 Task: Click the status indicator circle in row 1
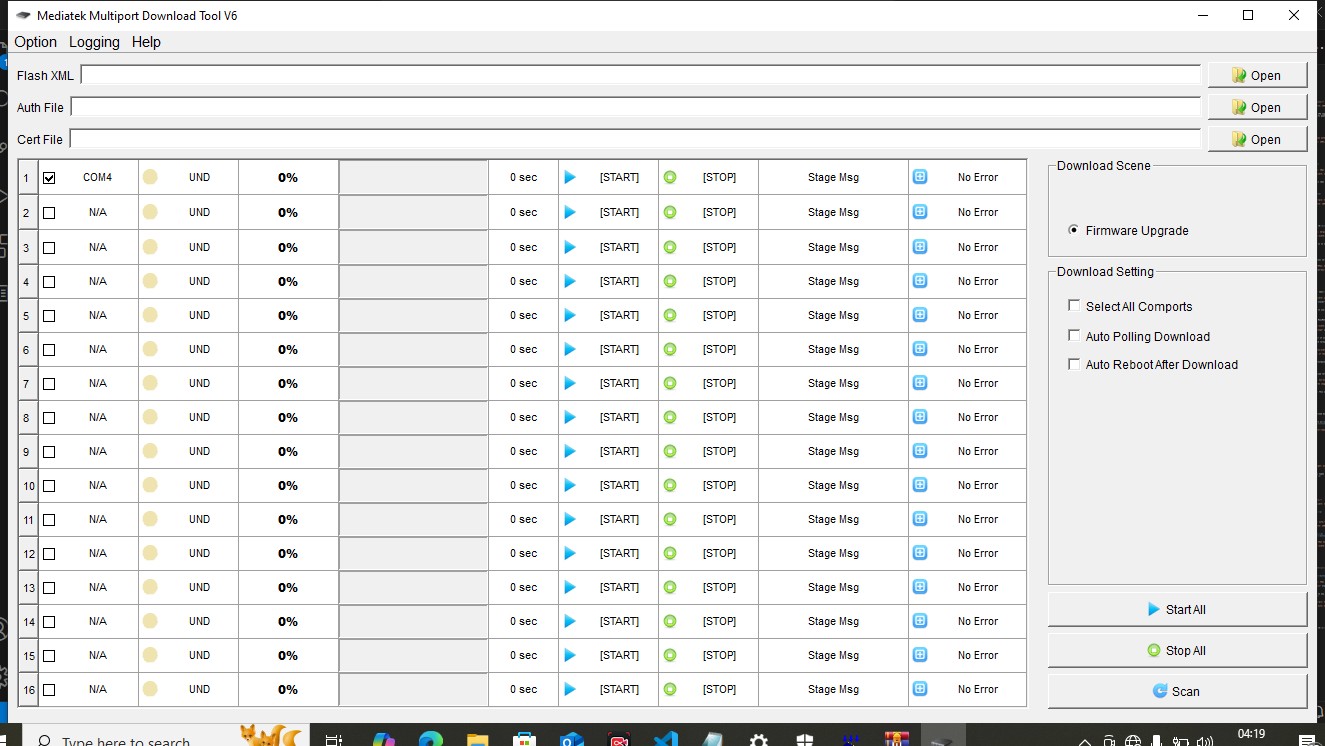(x=150, y=177)
